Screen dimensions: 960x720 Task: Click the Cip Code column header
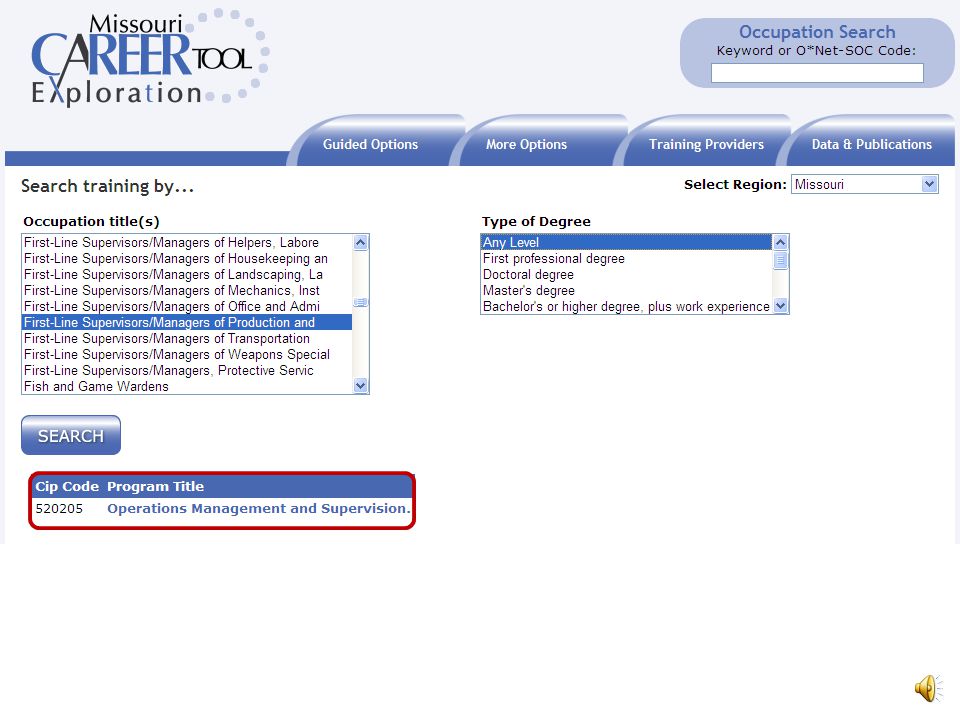click(x=67, y=486)
